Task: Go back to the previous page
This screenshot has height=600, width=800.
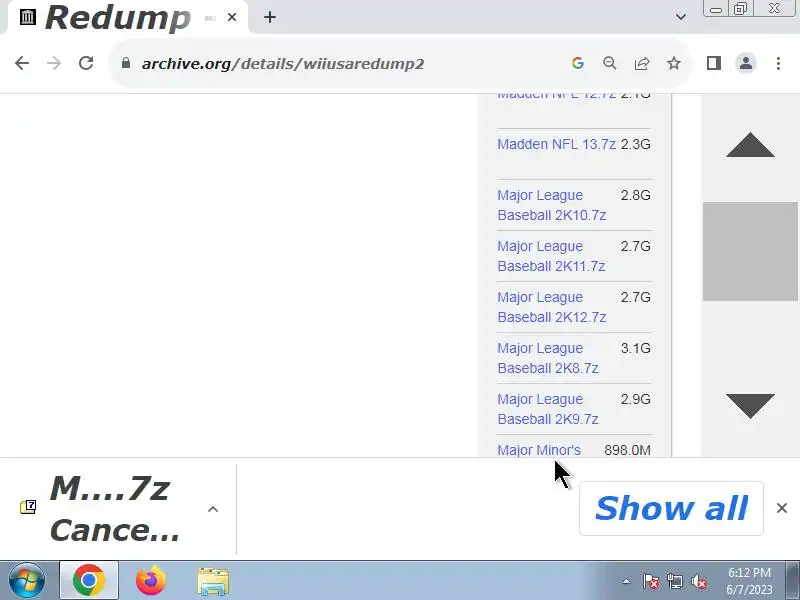Action: pos(22,63)
